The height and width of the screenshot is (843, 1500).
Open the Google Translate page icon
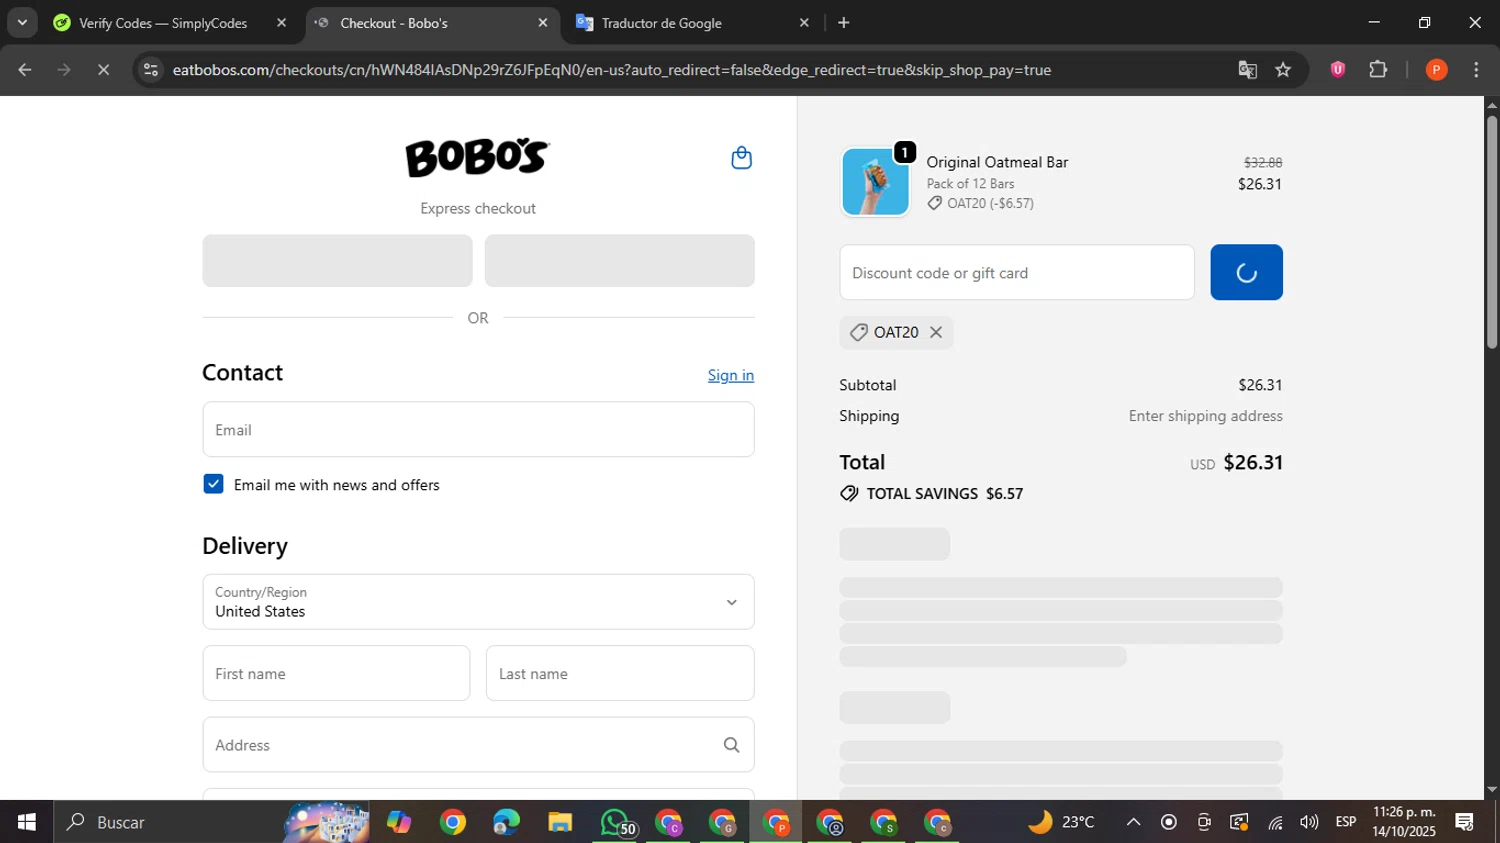click(1247, 70)
